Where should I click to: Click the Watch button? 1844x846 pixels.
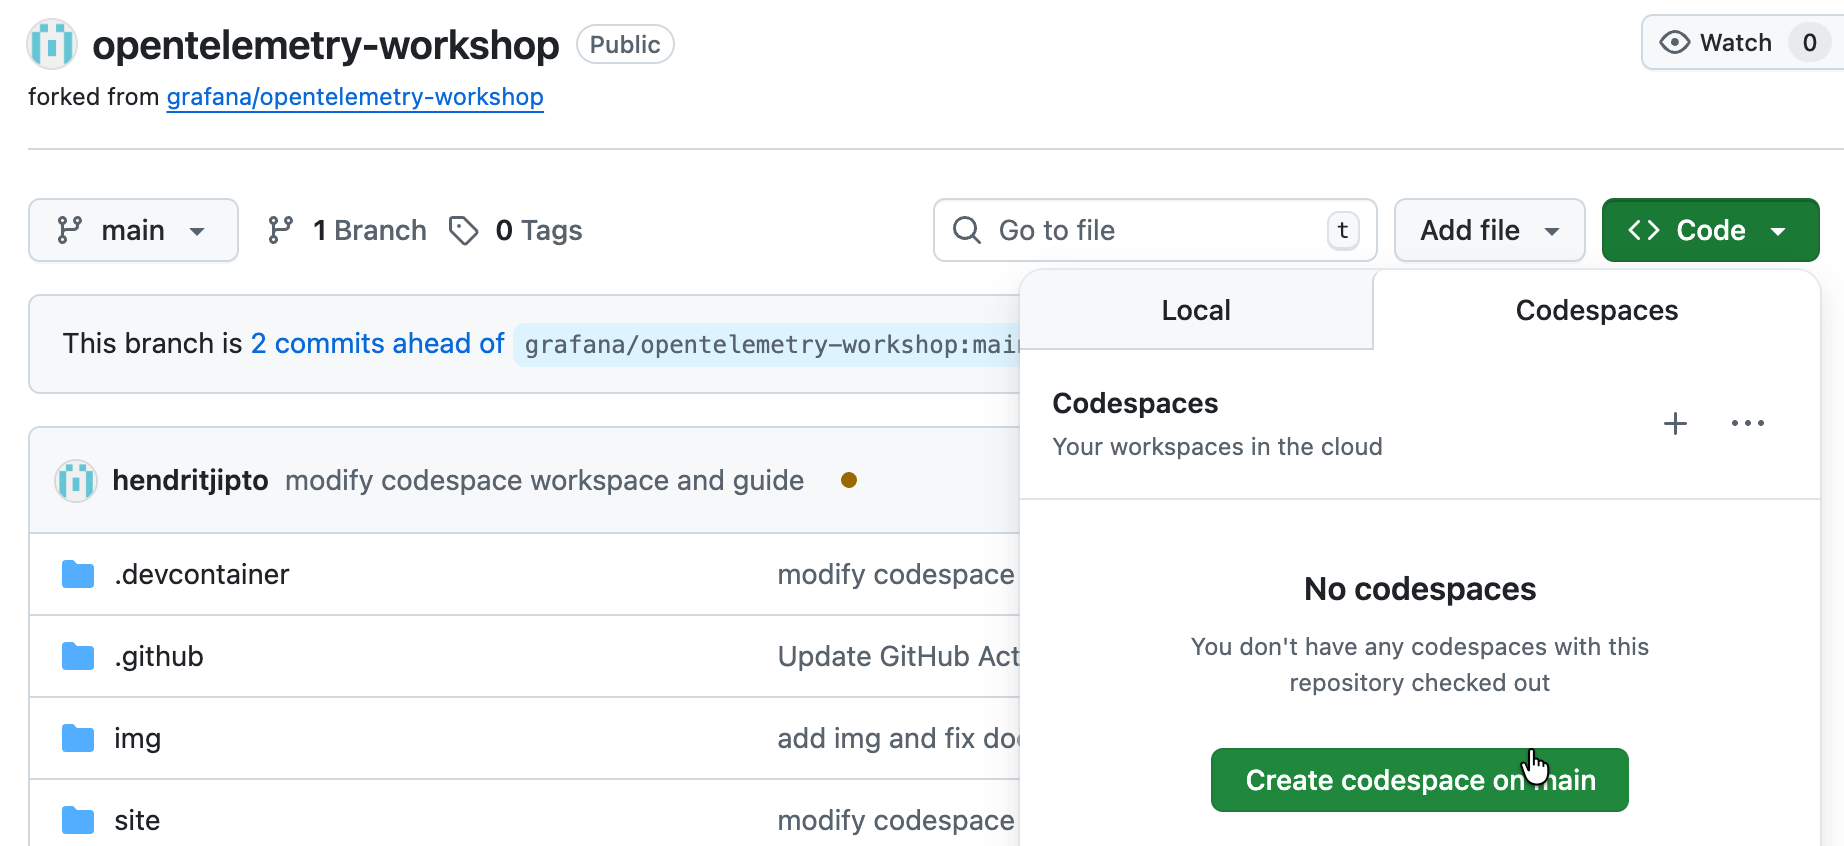[1742, 43]
